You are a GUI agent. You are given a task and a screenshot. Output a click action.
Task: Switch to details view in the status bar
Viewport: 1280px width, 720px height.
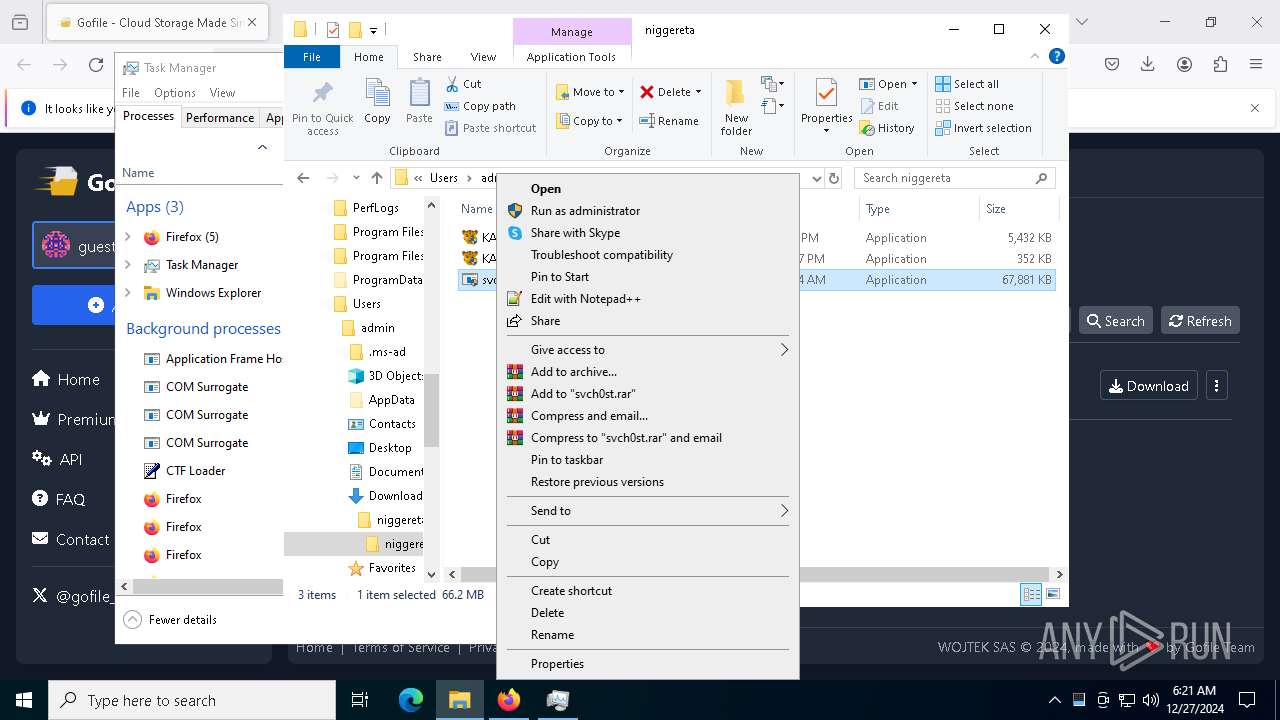(1031, 594)
